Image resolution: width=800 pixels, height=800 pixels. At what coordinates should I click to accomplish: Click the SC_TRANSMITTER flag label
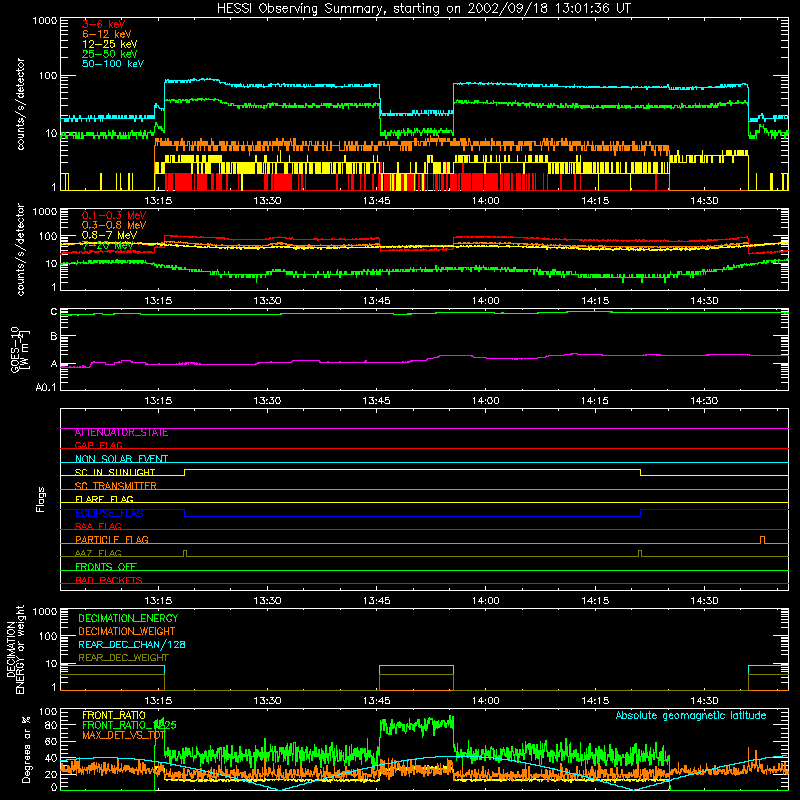coord(115,486)
